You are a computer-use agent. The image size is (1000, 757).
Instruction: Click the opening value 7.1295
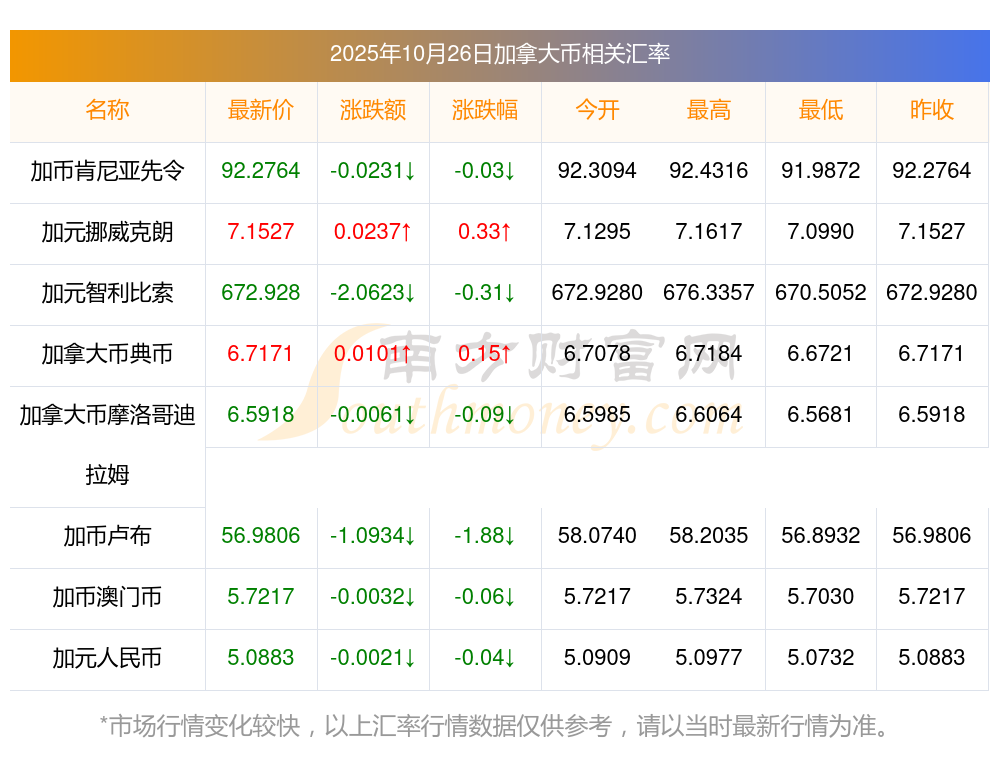[x=597, y=231]
